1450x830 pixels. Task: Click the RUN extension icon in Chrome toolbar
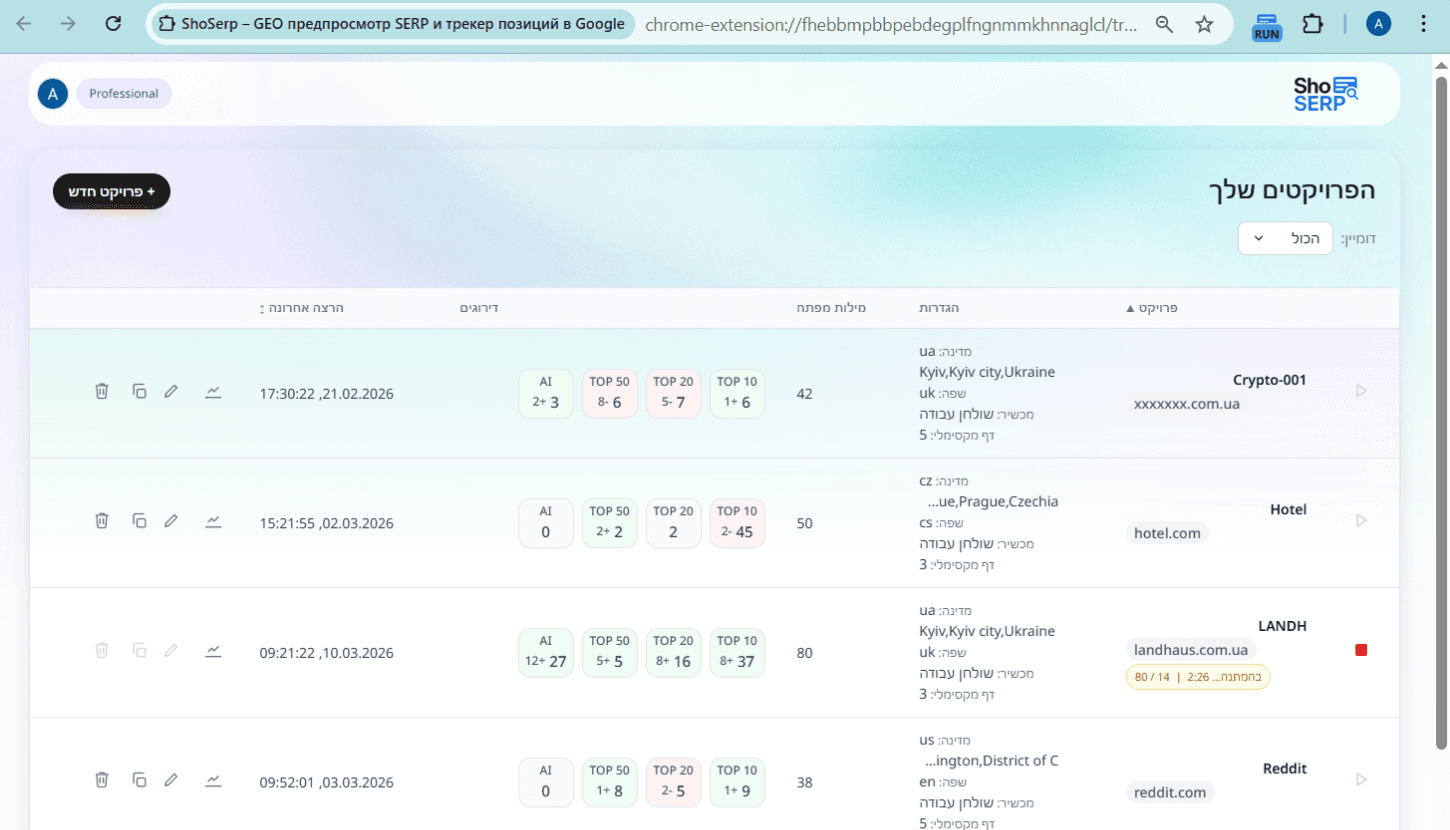click(1267, 25)
